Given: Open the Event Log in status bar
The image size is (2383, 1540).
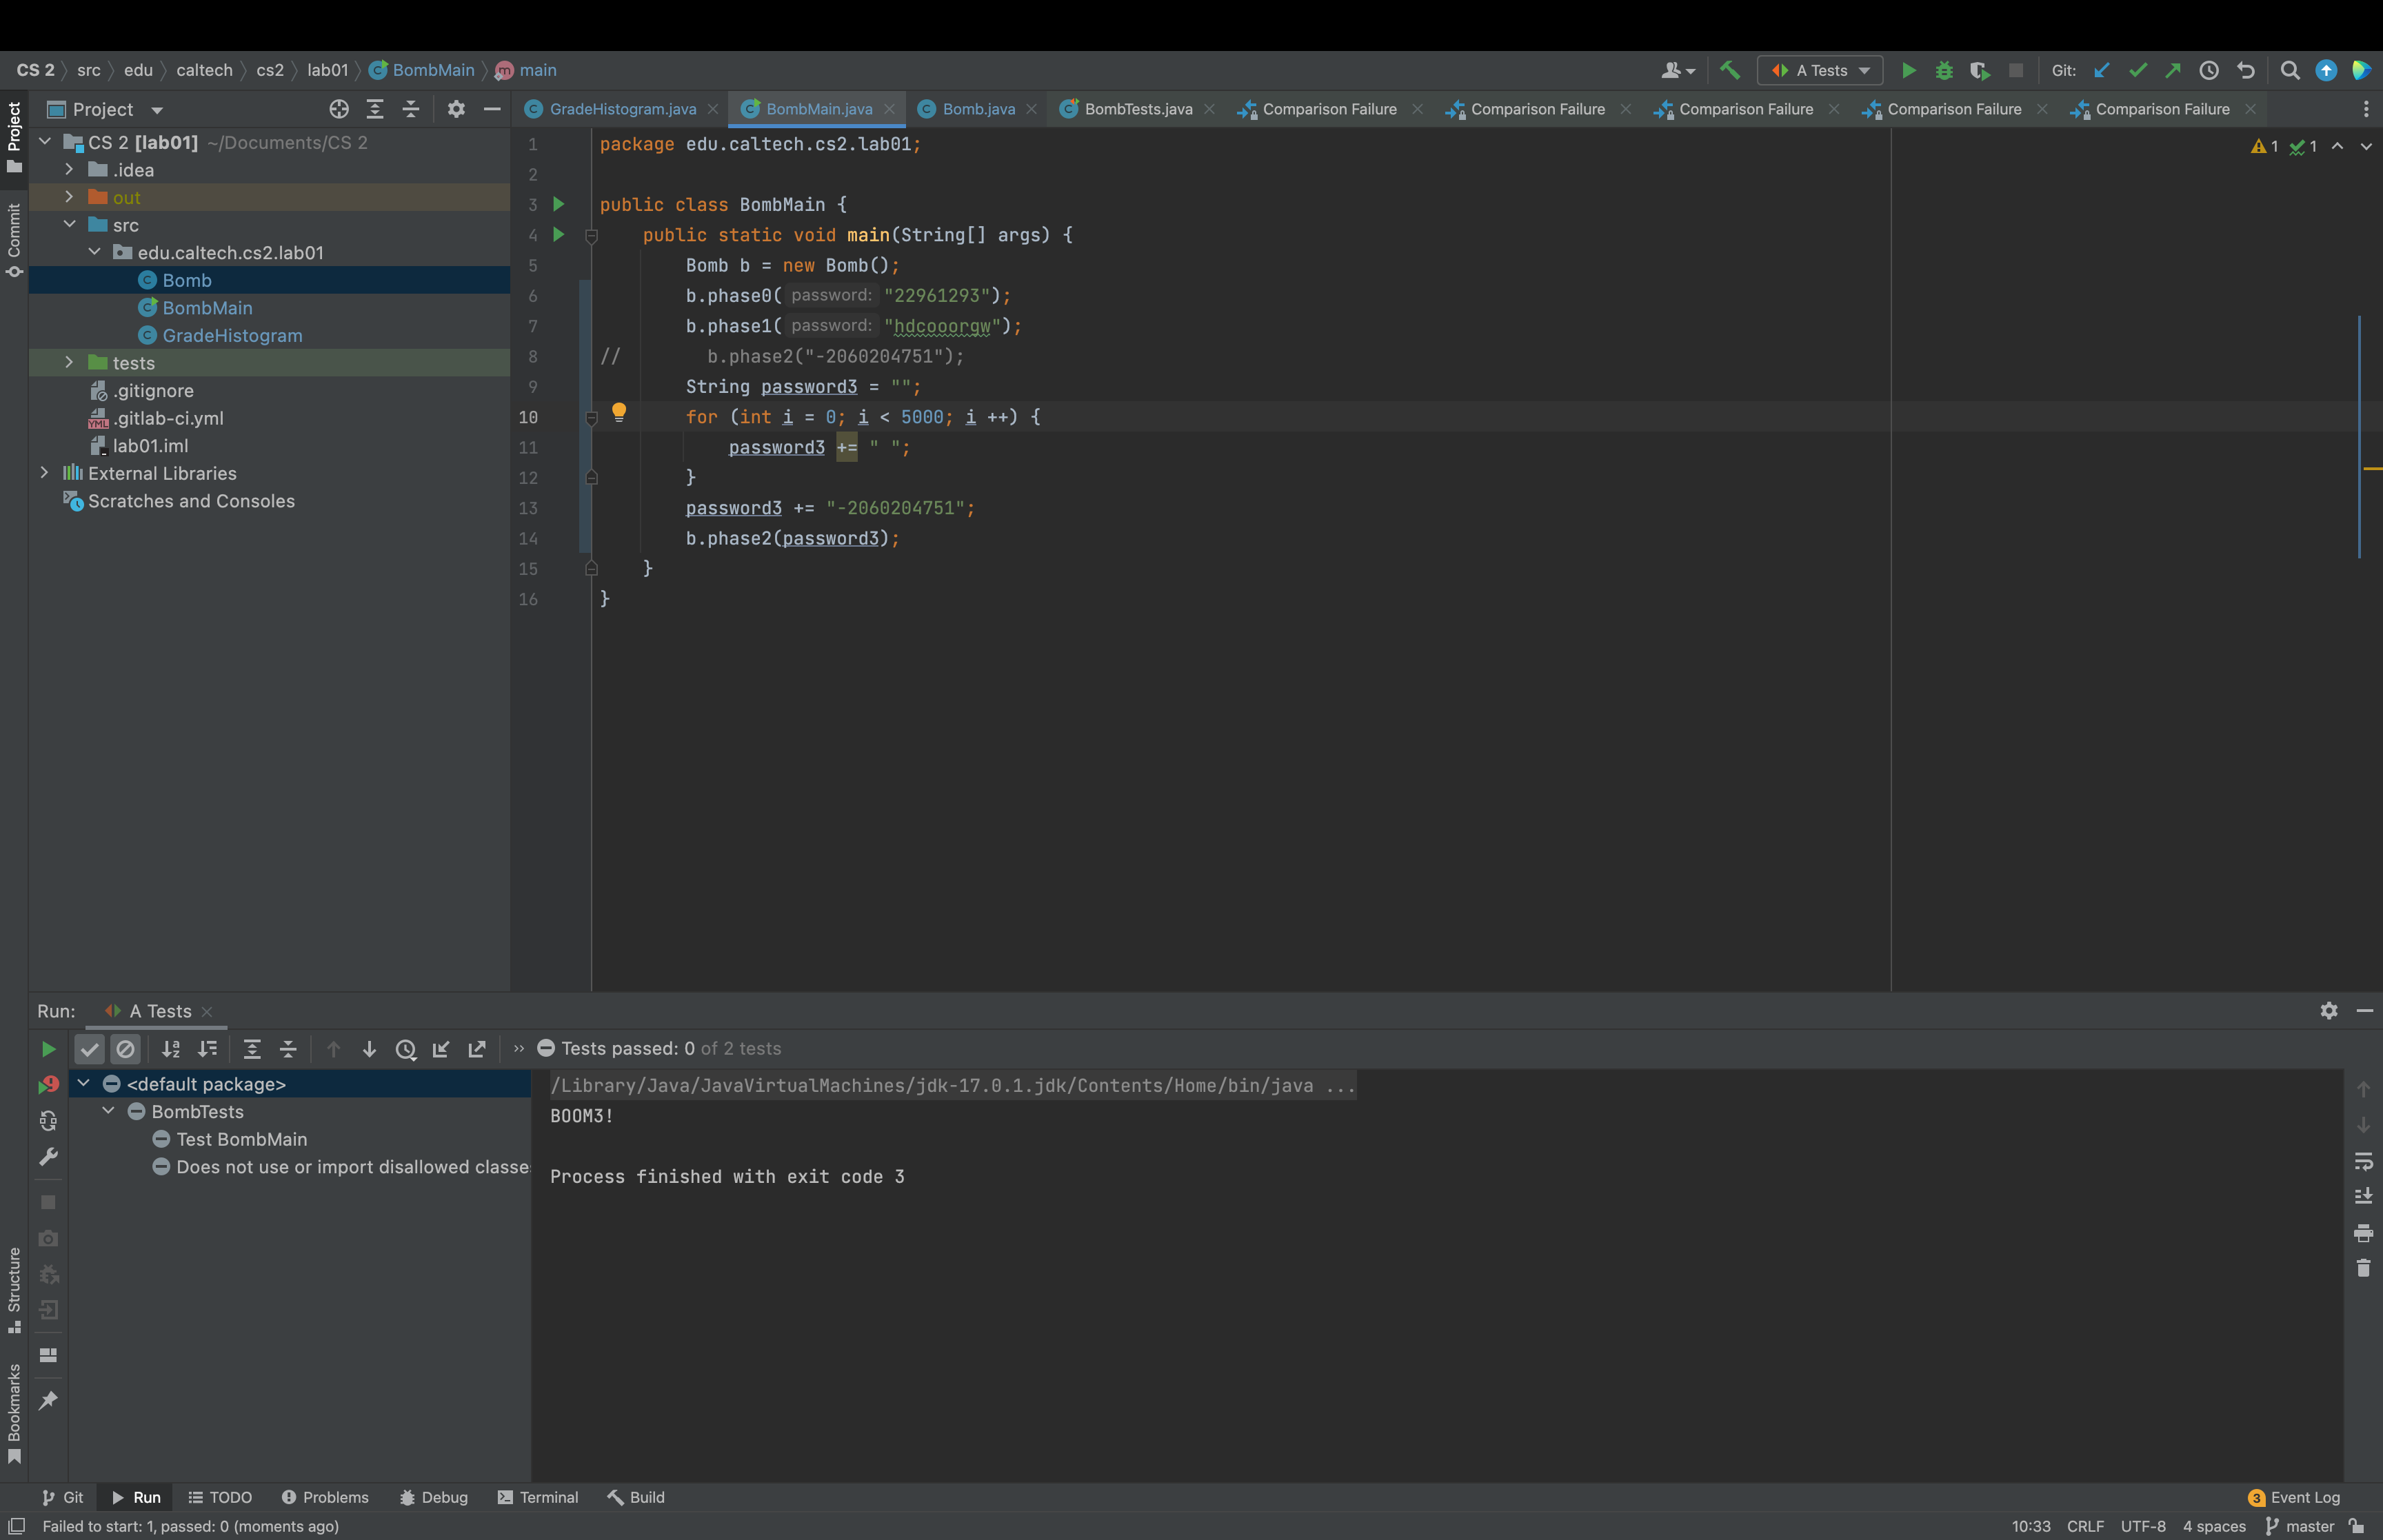Looking at the screenshot, I should pos(2294,1497).
